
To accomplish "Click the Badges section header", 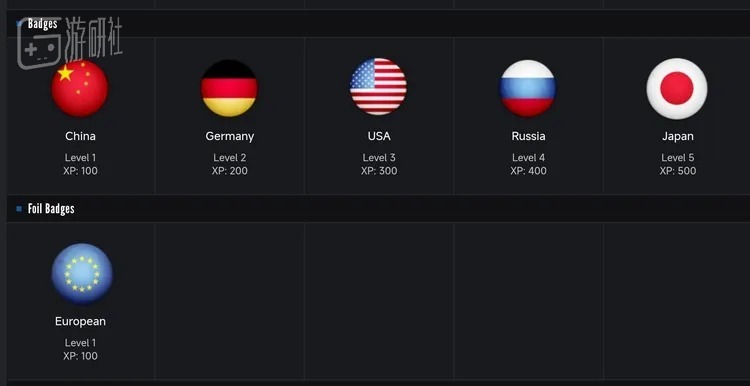I will pyautogui.click(x=378, y=23).
